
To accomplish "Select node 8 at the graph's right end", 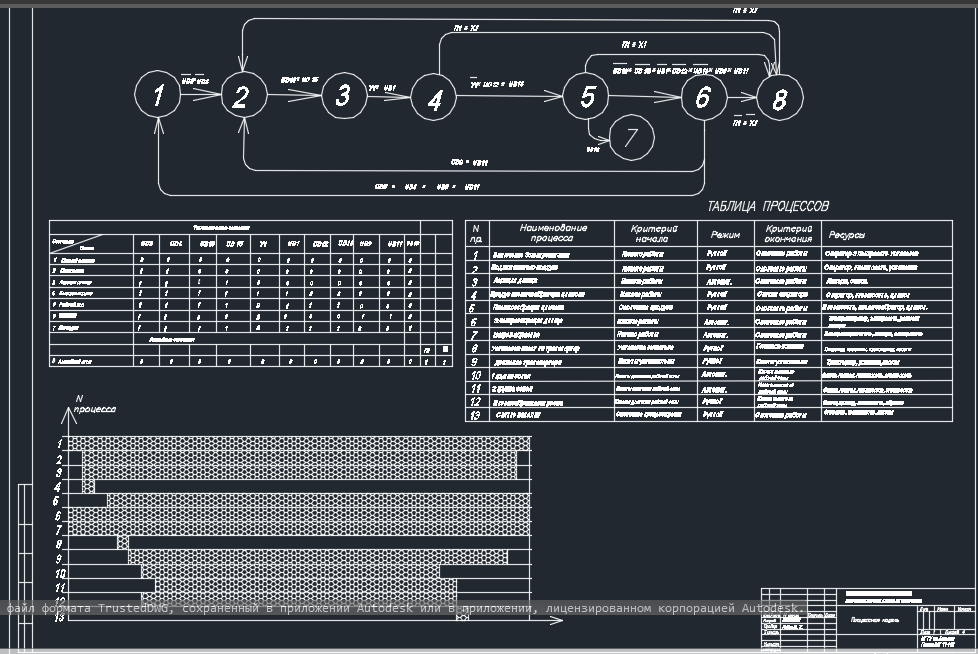I will coord(779,98).
